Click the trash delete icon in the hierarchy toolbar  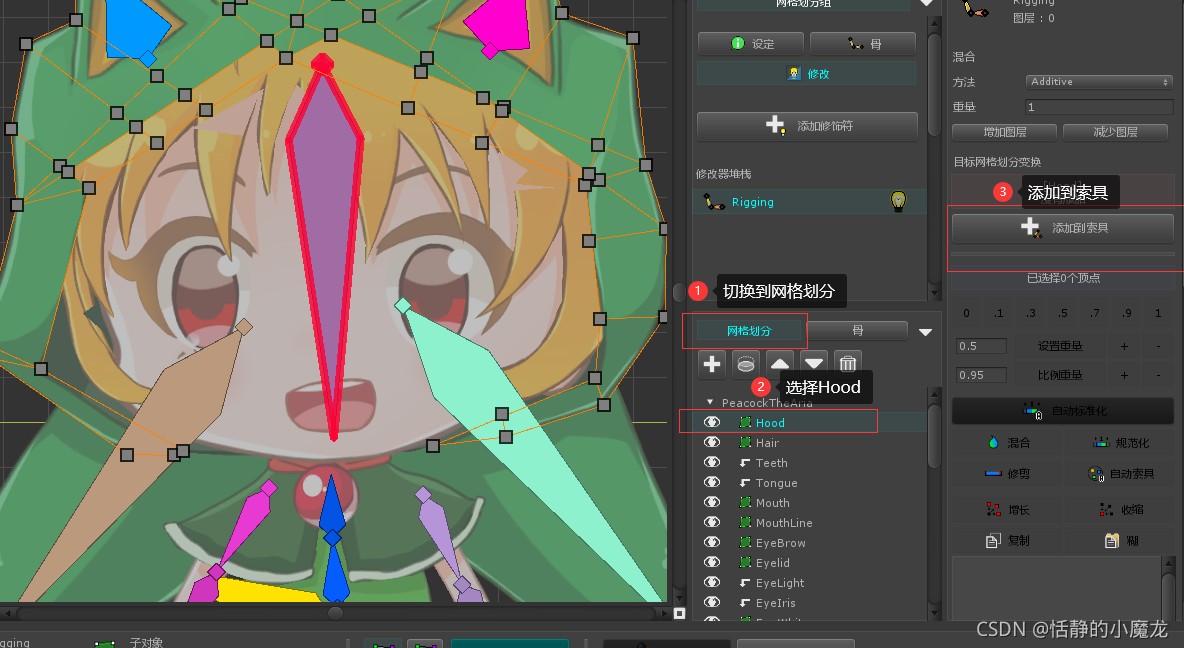[x=848, y=364]
